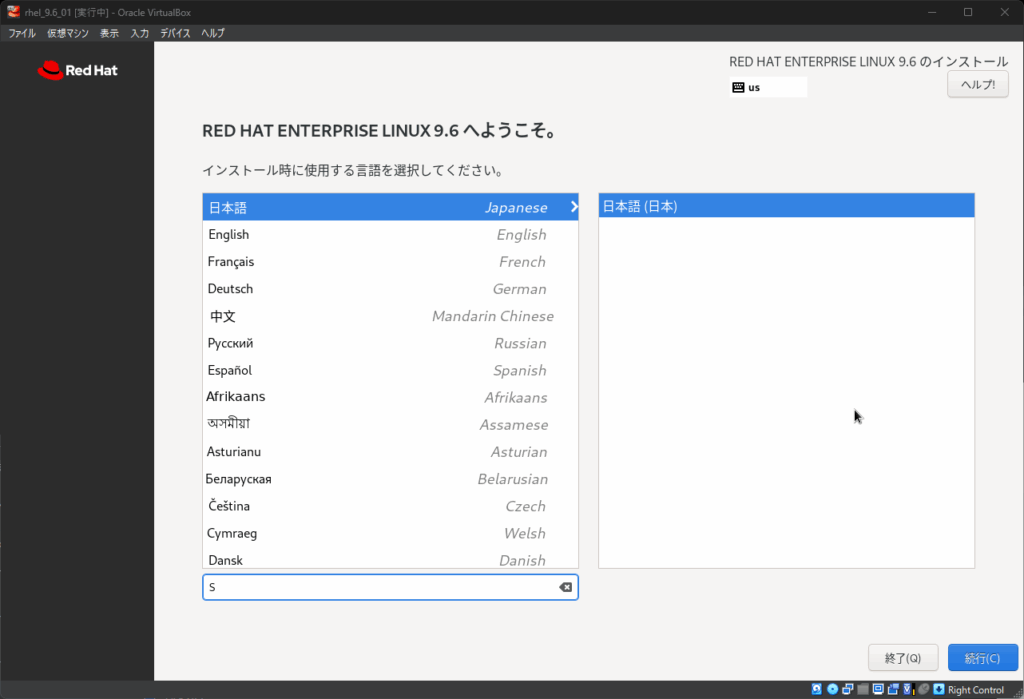This screenshot has height=699, width=1024.
Task: Click the host key arrow icon
Action: [939, 689]
